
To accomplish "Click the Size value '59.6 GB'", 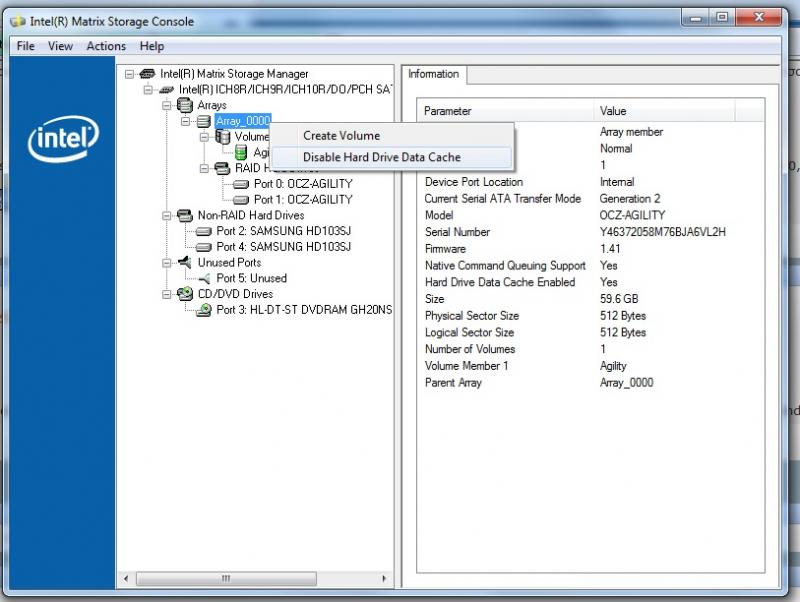I will tap(619, 299).
